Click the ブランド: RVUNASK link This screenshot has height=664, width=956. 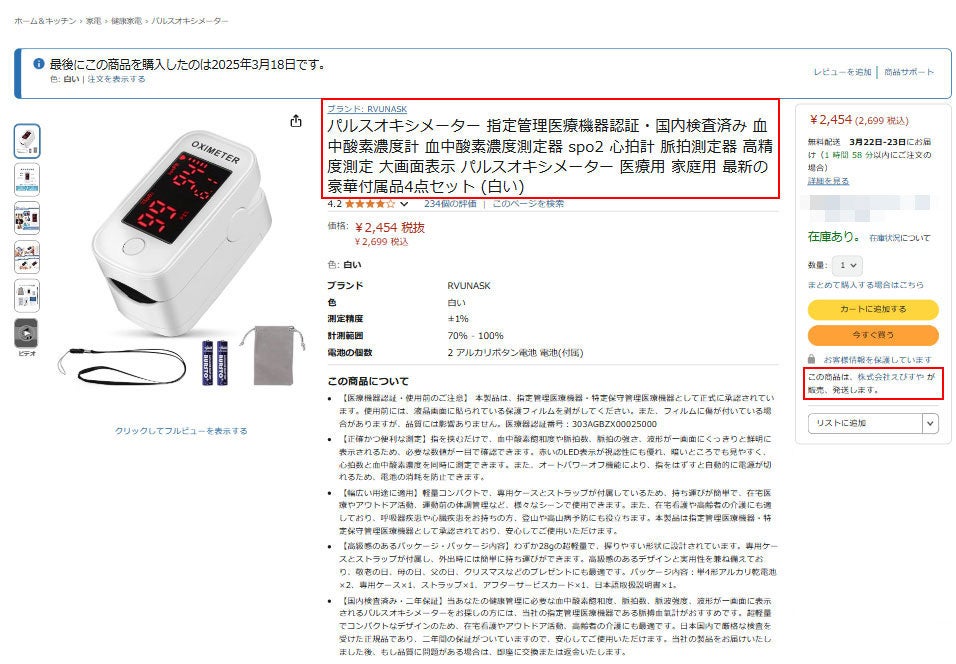(x=367, y=109)
